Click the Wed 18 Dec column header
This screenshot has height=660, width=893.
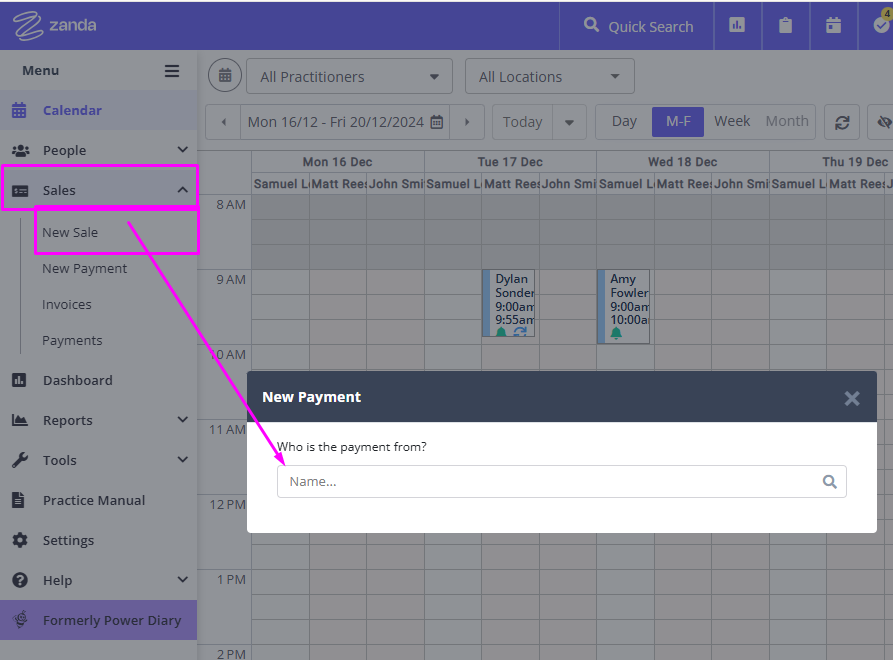682,162
